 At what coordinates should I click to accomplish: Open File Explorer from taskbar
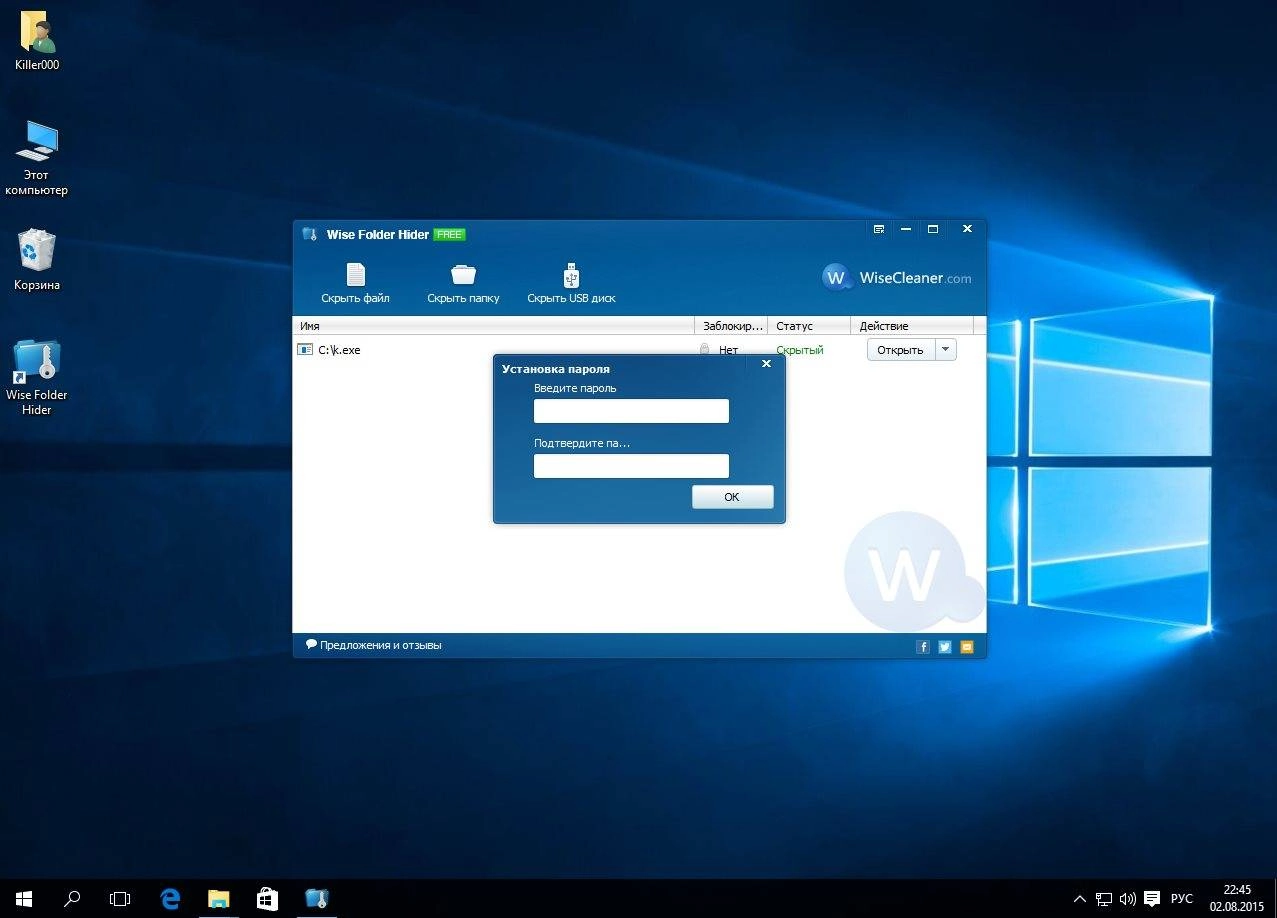(x=218, y=899)
